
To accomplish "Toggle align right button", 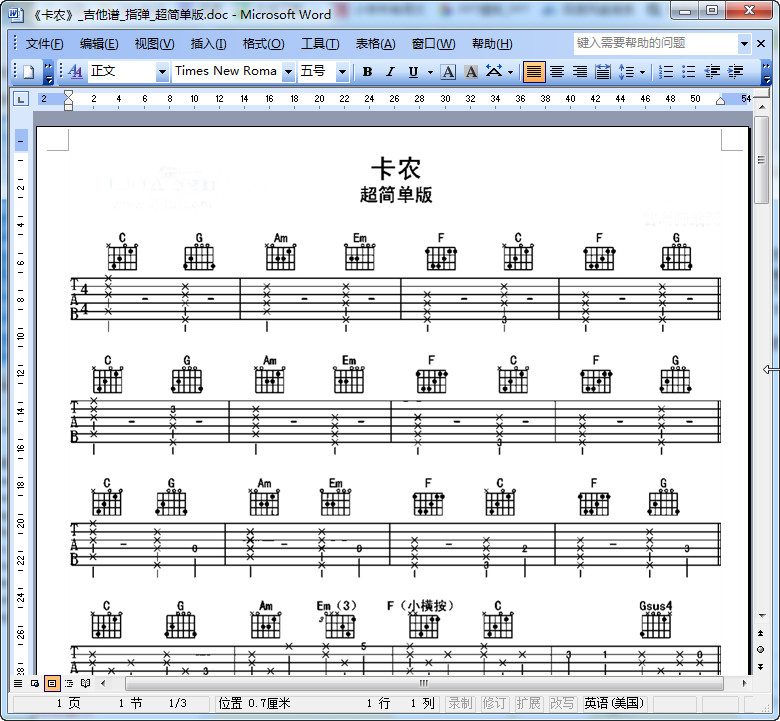I will click(x=580, y=72).
